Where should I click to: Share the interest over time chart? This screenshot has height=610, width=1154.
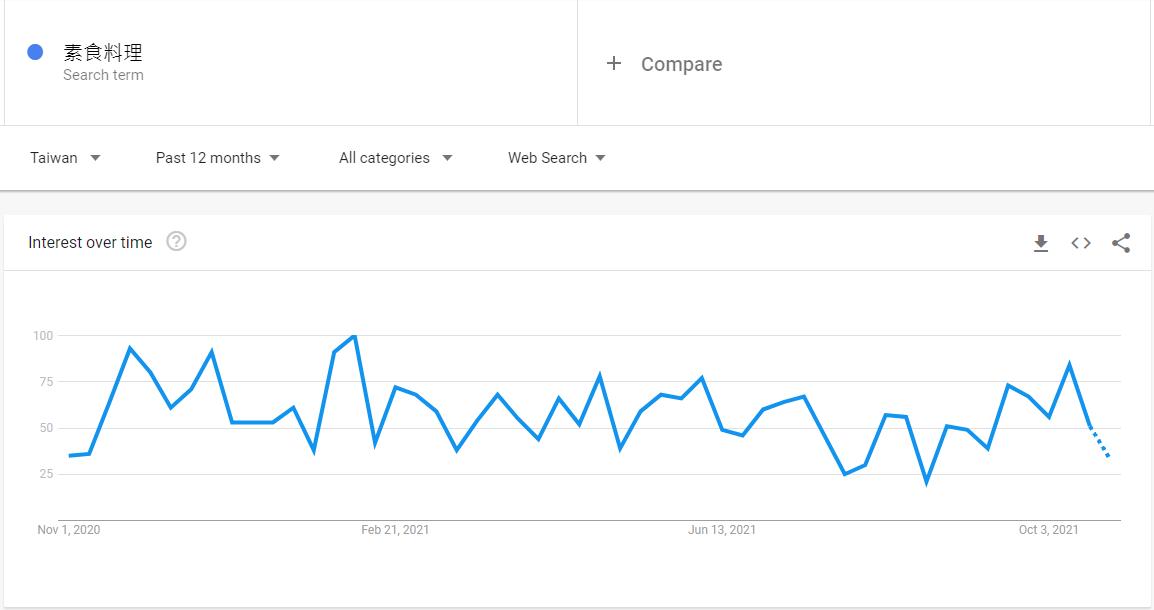pos(1121,243)
